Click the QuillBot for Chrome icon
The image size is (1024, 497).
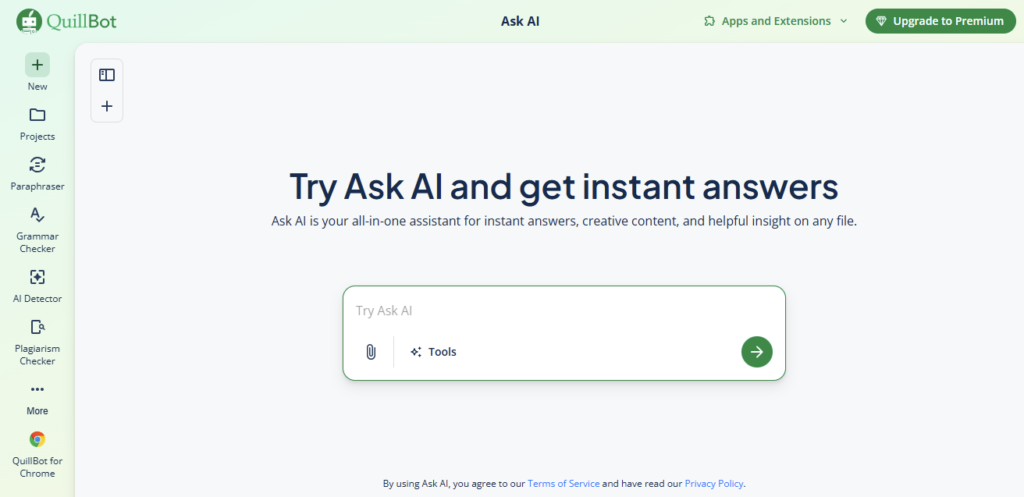click(x=37, y=439)
